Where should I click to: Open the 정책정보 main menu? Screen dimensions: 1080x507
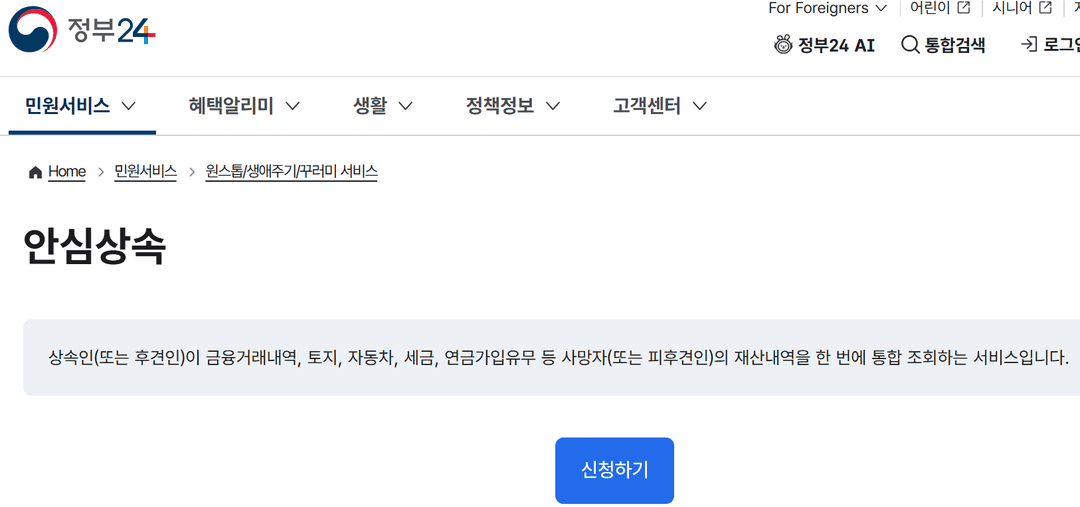pos(500,106)
